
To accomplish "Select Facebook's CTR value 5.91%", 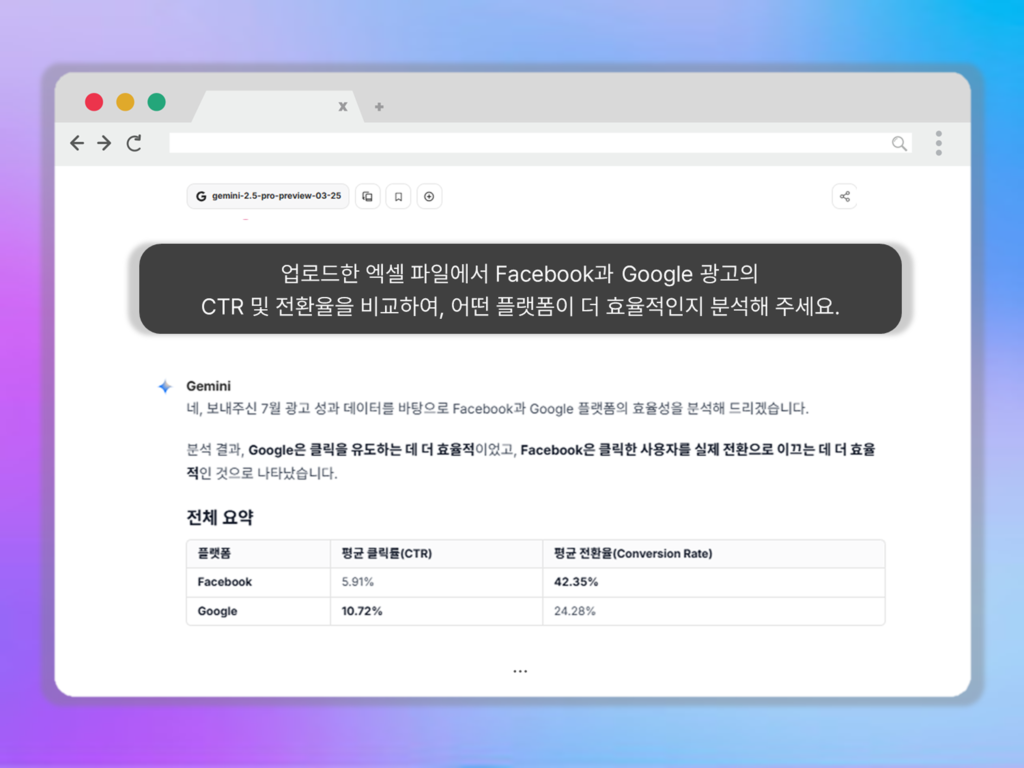I will pos(358,582).
